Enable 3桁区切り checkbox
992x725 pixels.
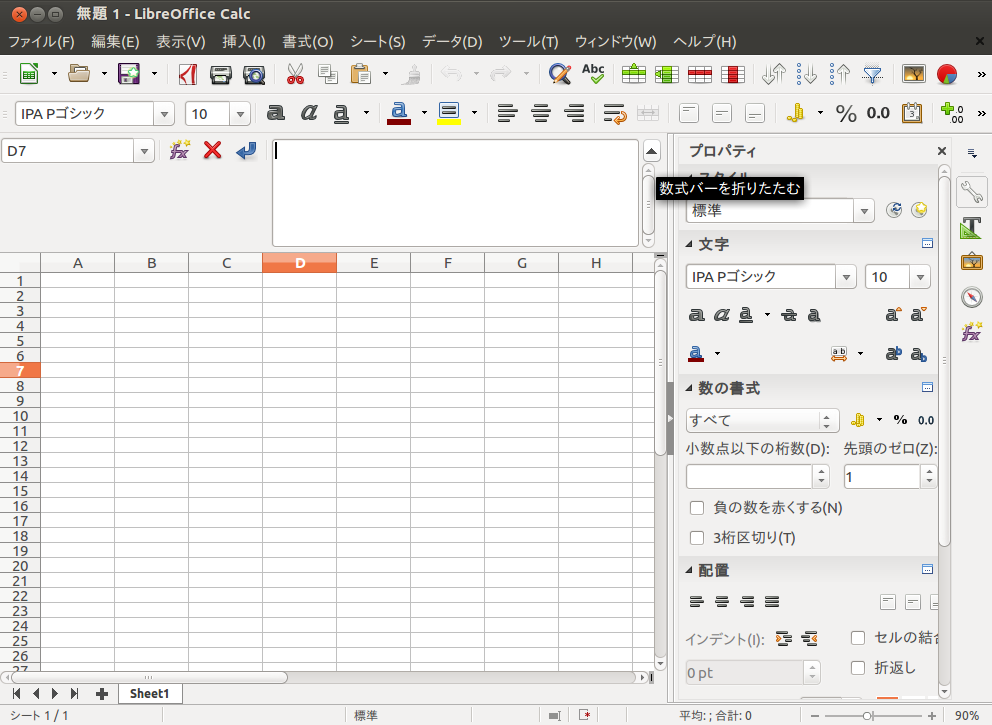pyautogui.click(x=697, y=538)
